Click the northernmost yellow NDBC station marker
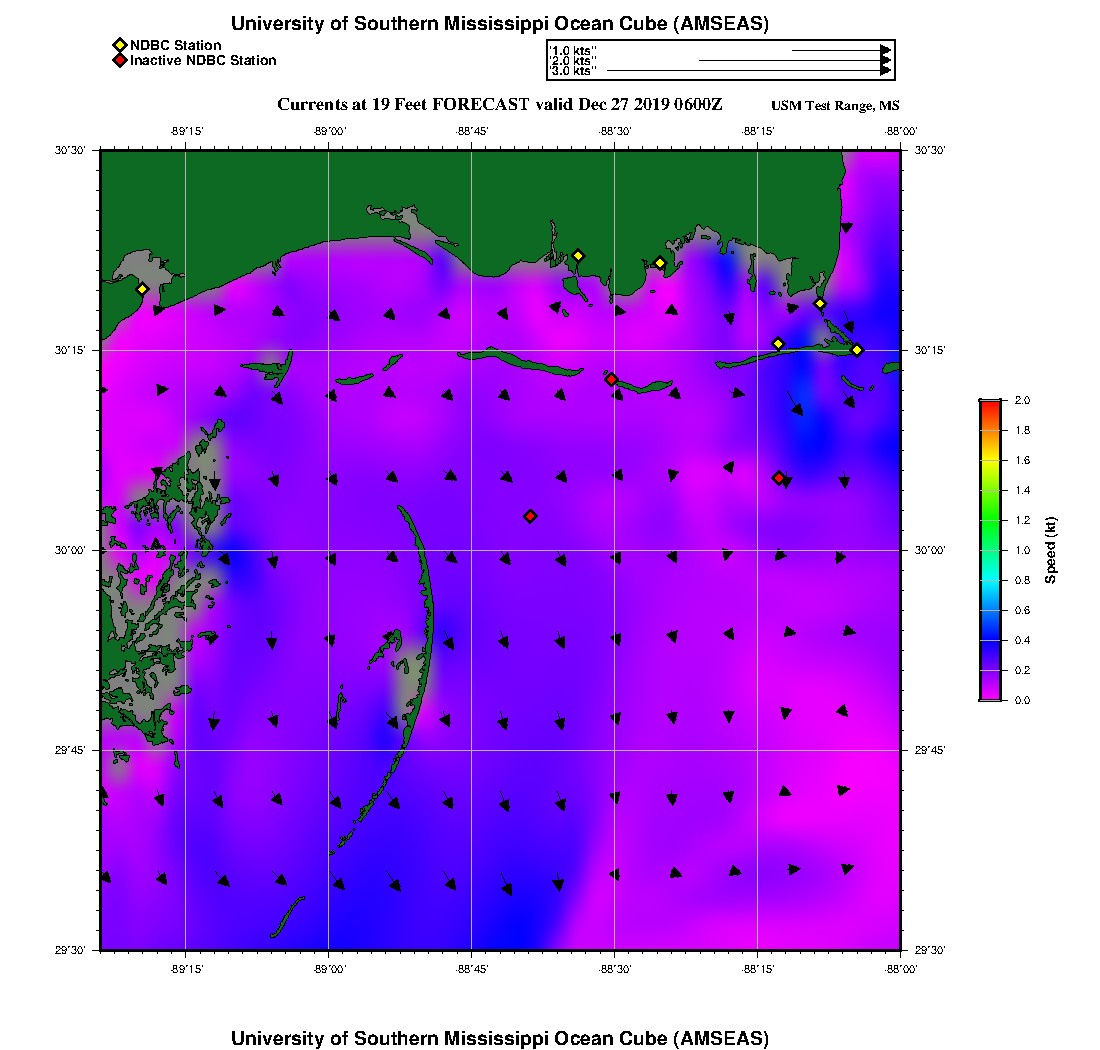The width and height of the screenshot is (1100, 1050). pos(577,256)
